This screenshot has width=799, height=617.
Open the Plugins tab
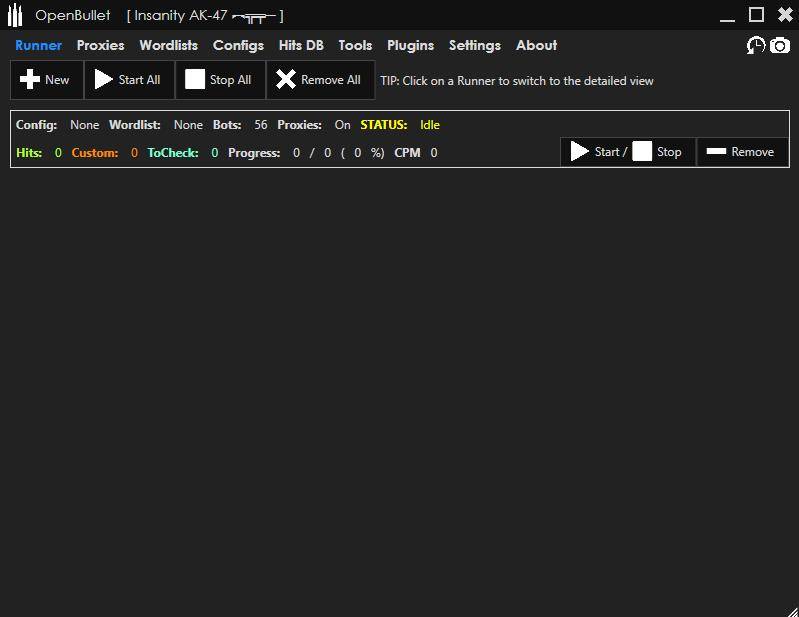[410, 45]
